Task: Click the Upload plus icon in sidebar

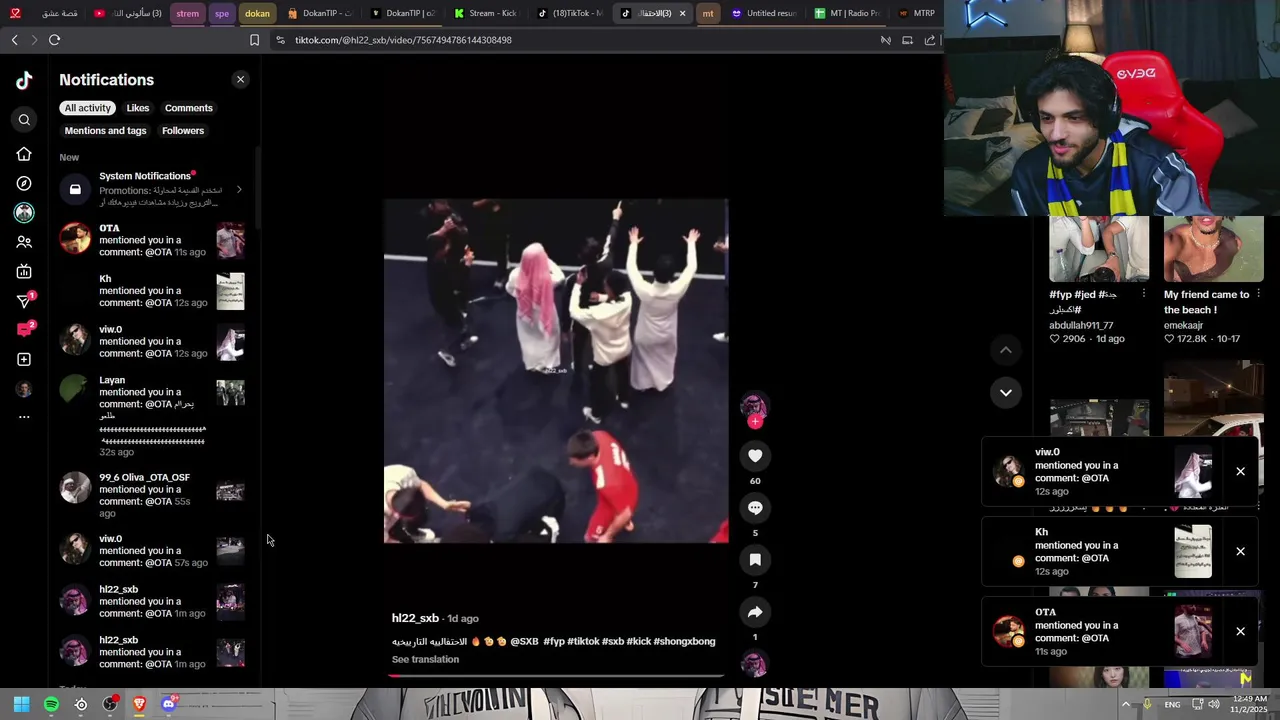Action: (24, 359)
